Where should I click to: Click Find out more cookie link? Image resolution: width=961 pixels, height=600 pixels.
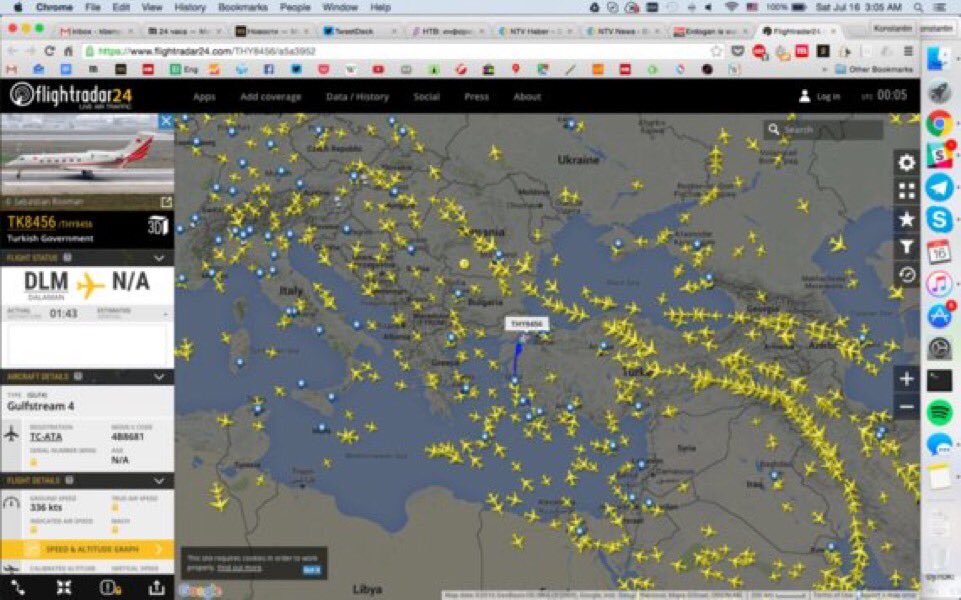[x=239, y=568]
